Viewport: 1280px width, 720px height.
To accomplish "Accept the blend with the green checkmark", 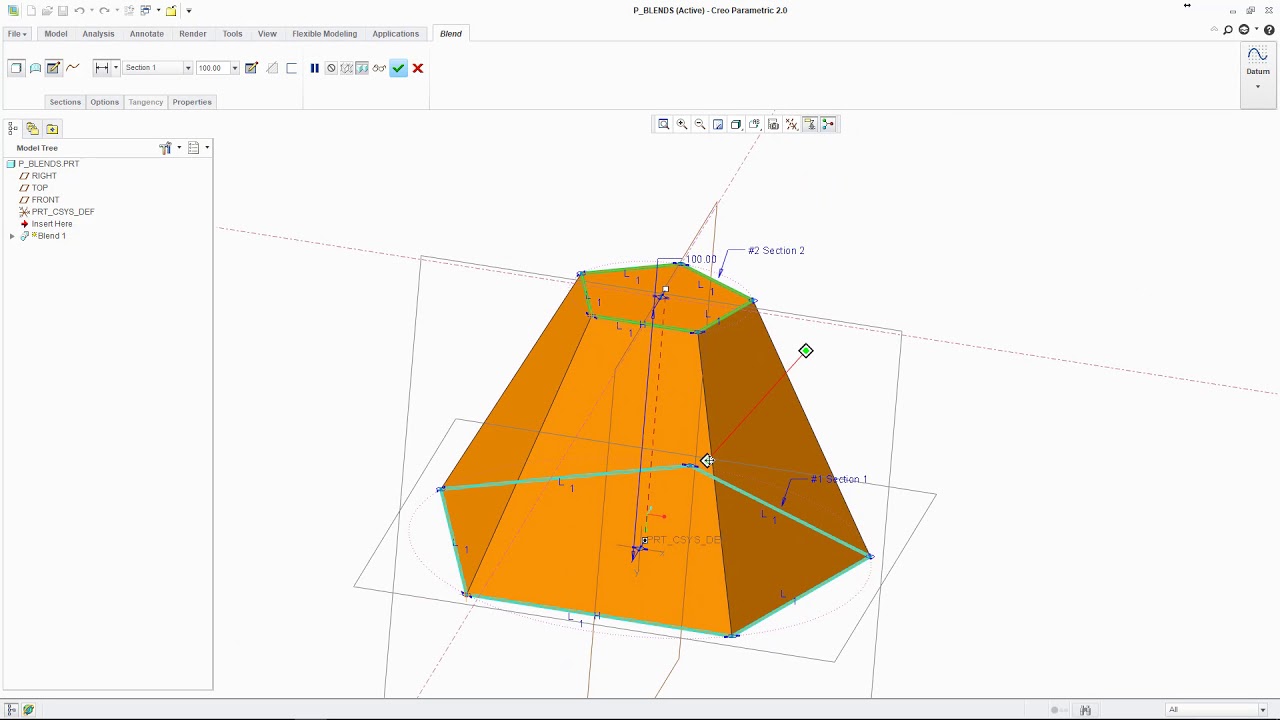I will click(398, 68).
